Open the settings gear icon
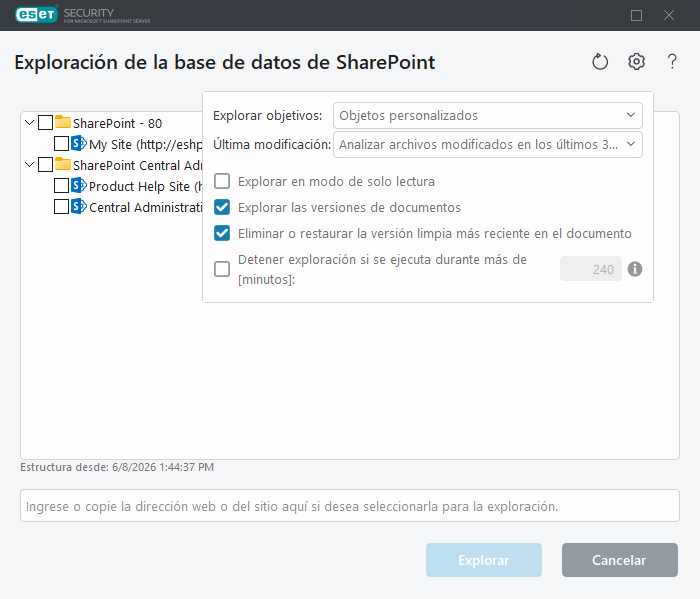Viewport: 700px width, 599px height. coord(636,62)
